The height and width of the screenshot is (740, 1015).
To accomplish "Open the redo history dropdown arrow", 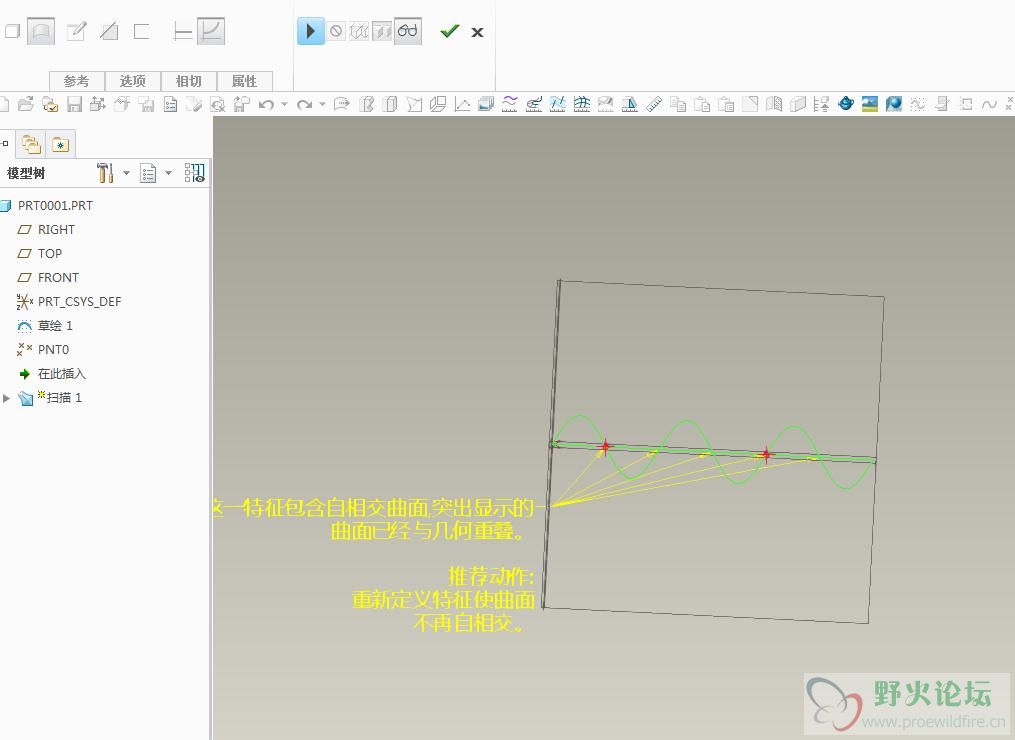I will coord(322,104).
